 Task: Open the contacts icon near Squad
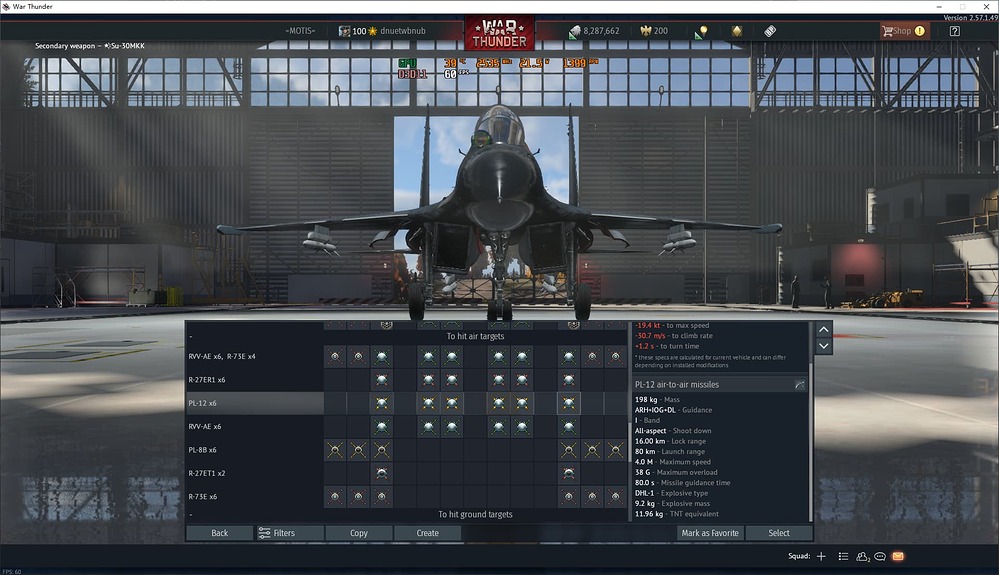[863, 557]
